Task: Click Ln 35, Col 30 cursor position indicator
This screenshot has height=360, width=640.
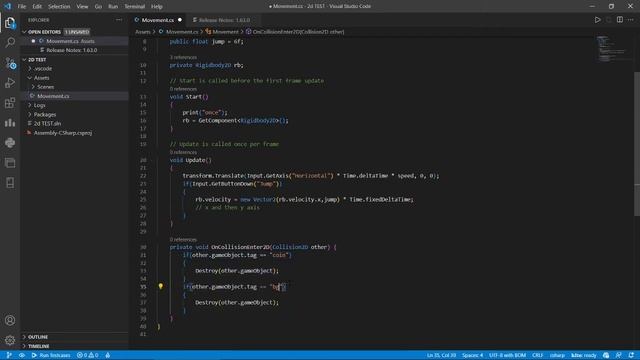Action: (x=441, y=355)
